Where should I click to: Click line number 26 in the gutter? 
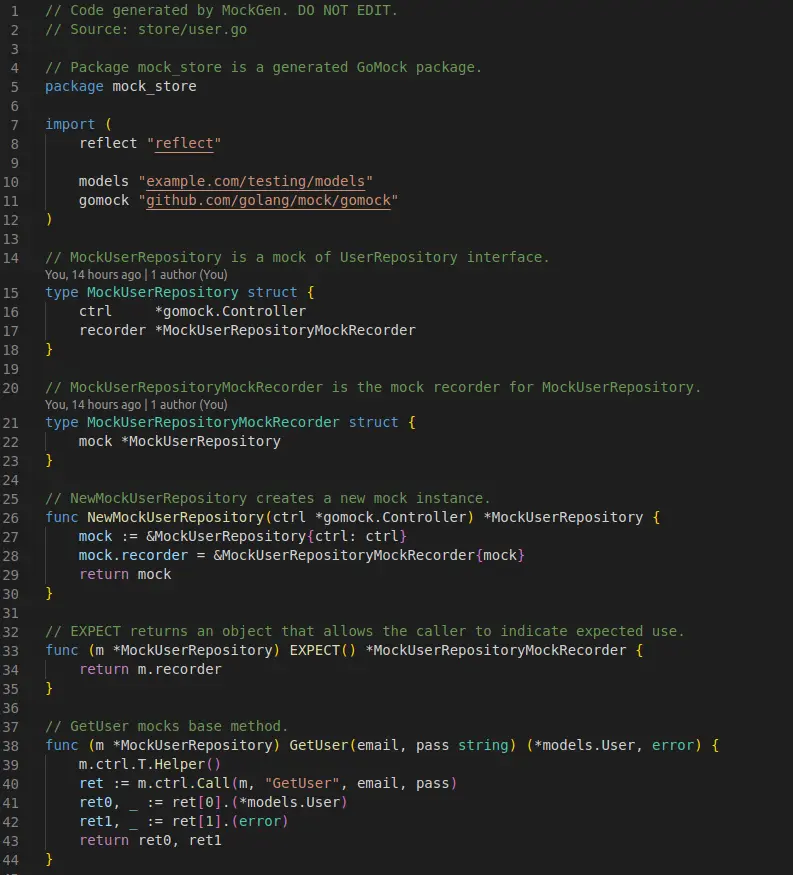pos(11,518)
